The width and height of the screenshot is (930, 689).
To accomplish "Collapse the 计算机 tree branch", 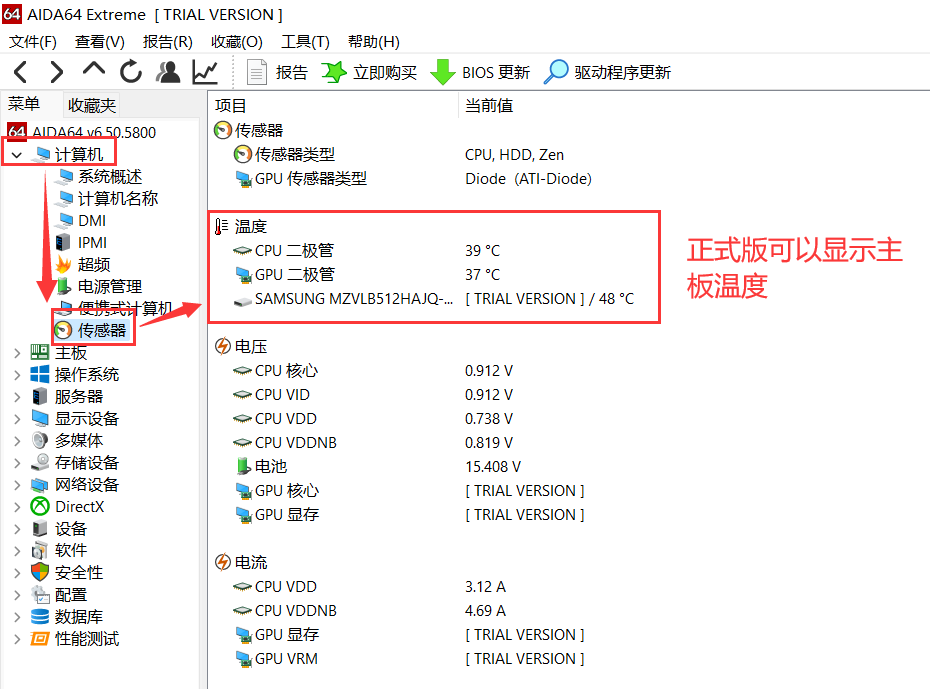I will point(16,156).
